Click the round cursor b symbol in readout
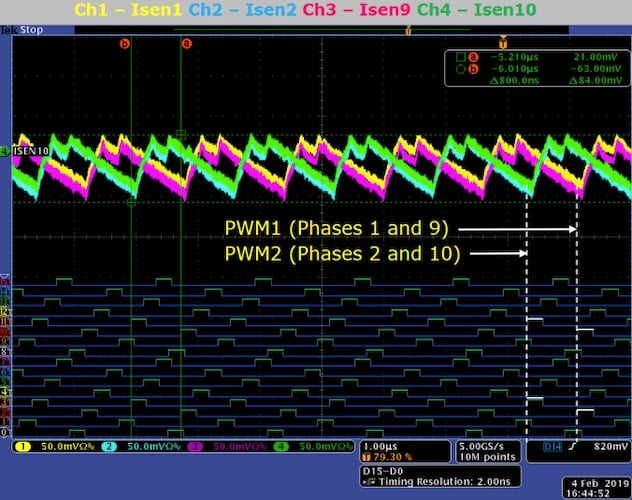Image resolution: width=632 pixels, height=500 pixels. coord(461,69)
